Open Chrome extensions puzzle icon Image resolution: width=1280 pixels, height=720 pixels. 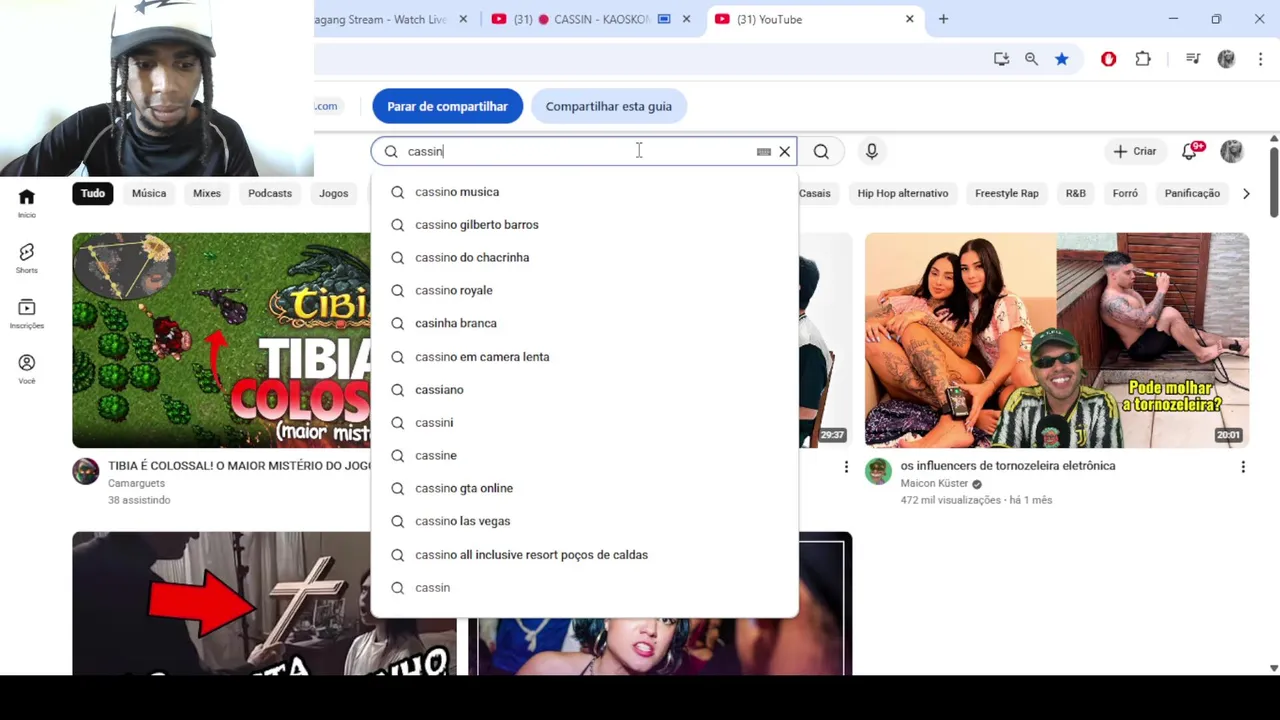pos(1143,59)
